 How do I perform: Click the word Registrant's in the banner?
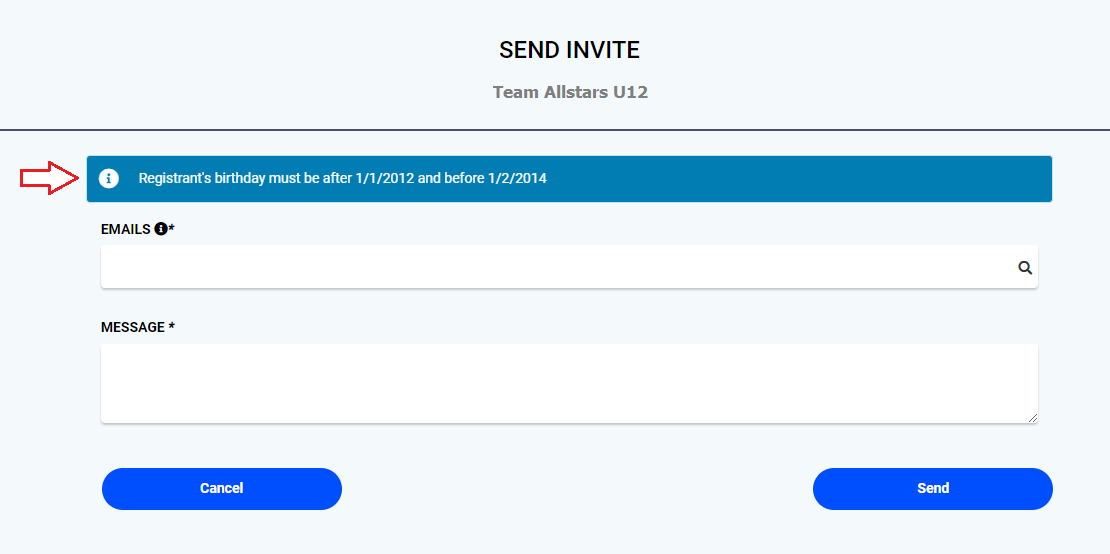pos(174,179)
